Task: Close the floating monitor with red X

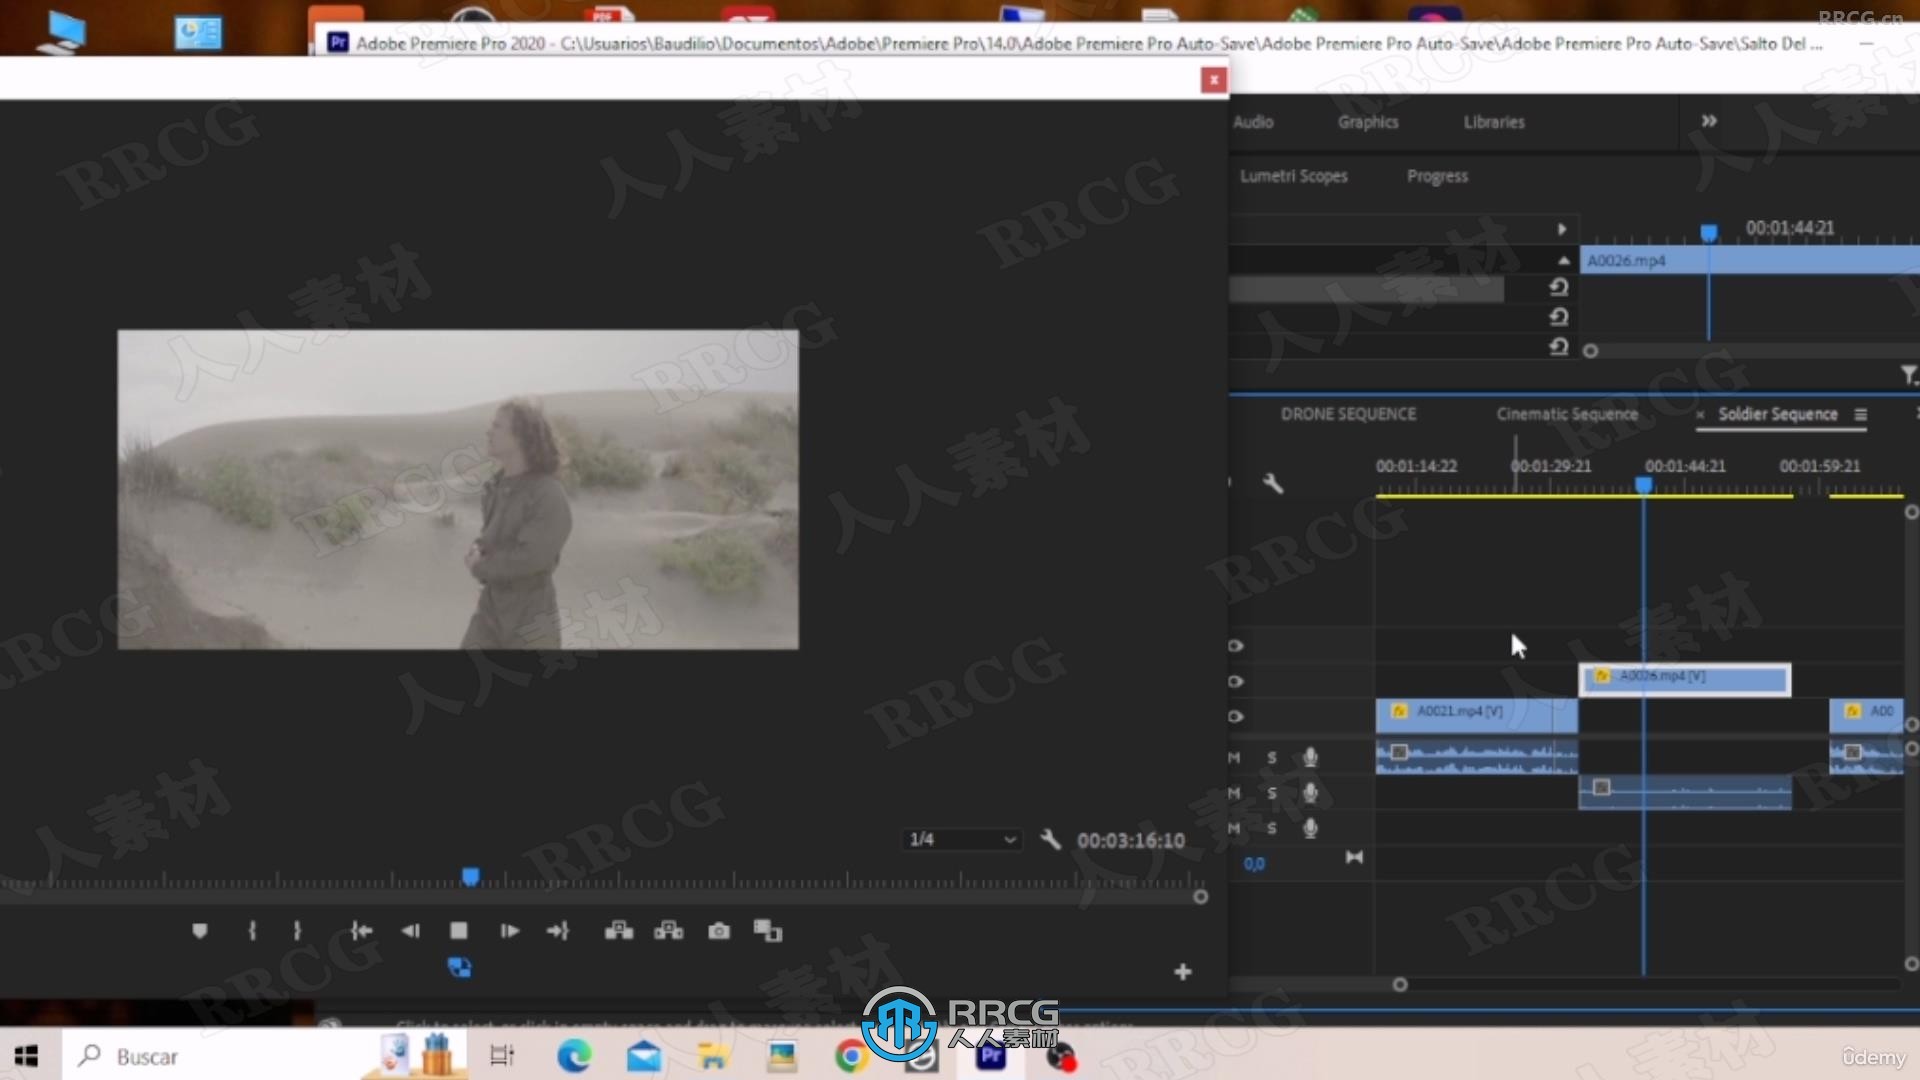Action: 1214,80
